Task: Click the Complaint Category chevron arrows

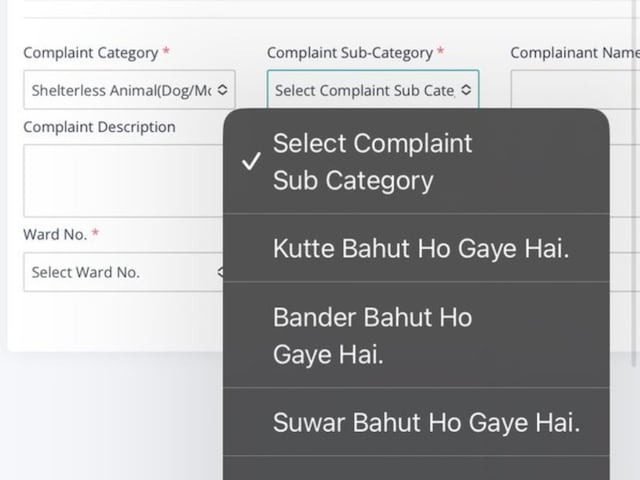Action: click(222, 90)
